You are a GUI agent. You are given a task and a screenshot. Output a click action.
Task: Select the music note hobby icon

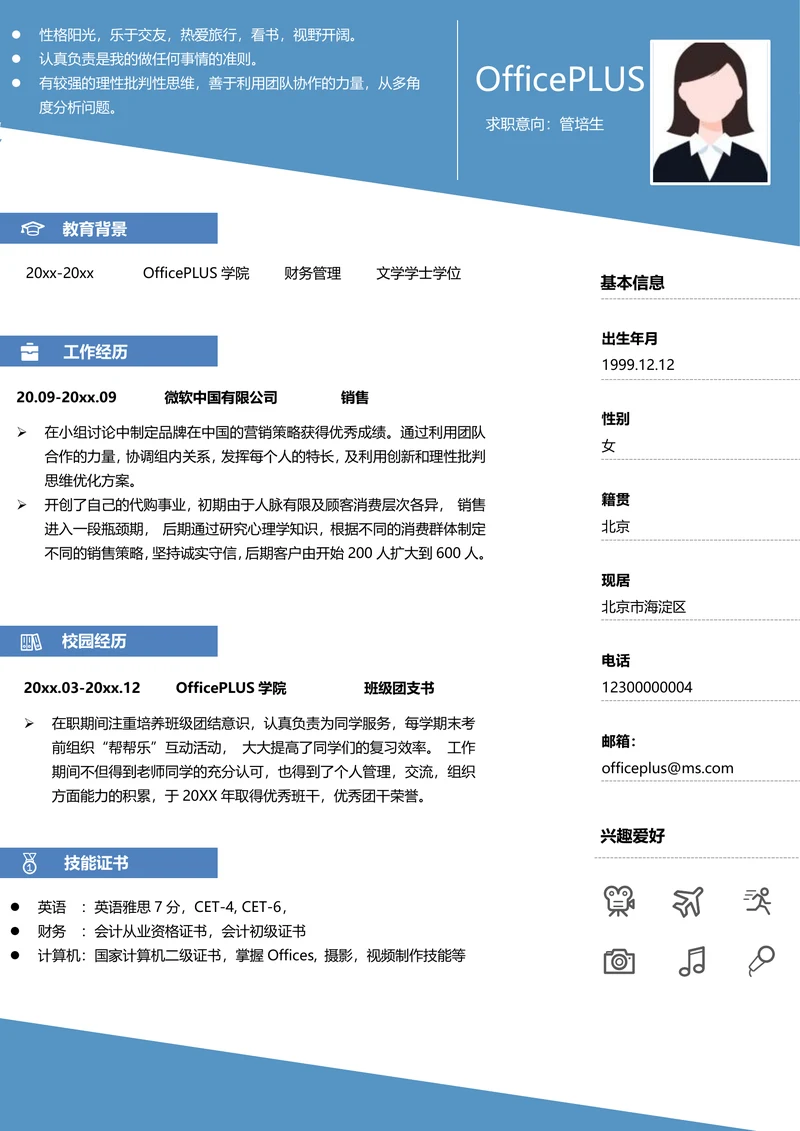[691, 961]
